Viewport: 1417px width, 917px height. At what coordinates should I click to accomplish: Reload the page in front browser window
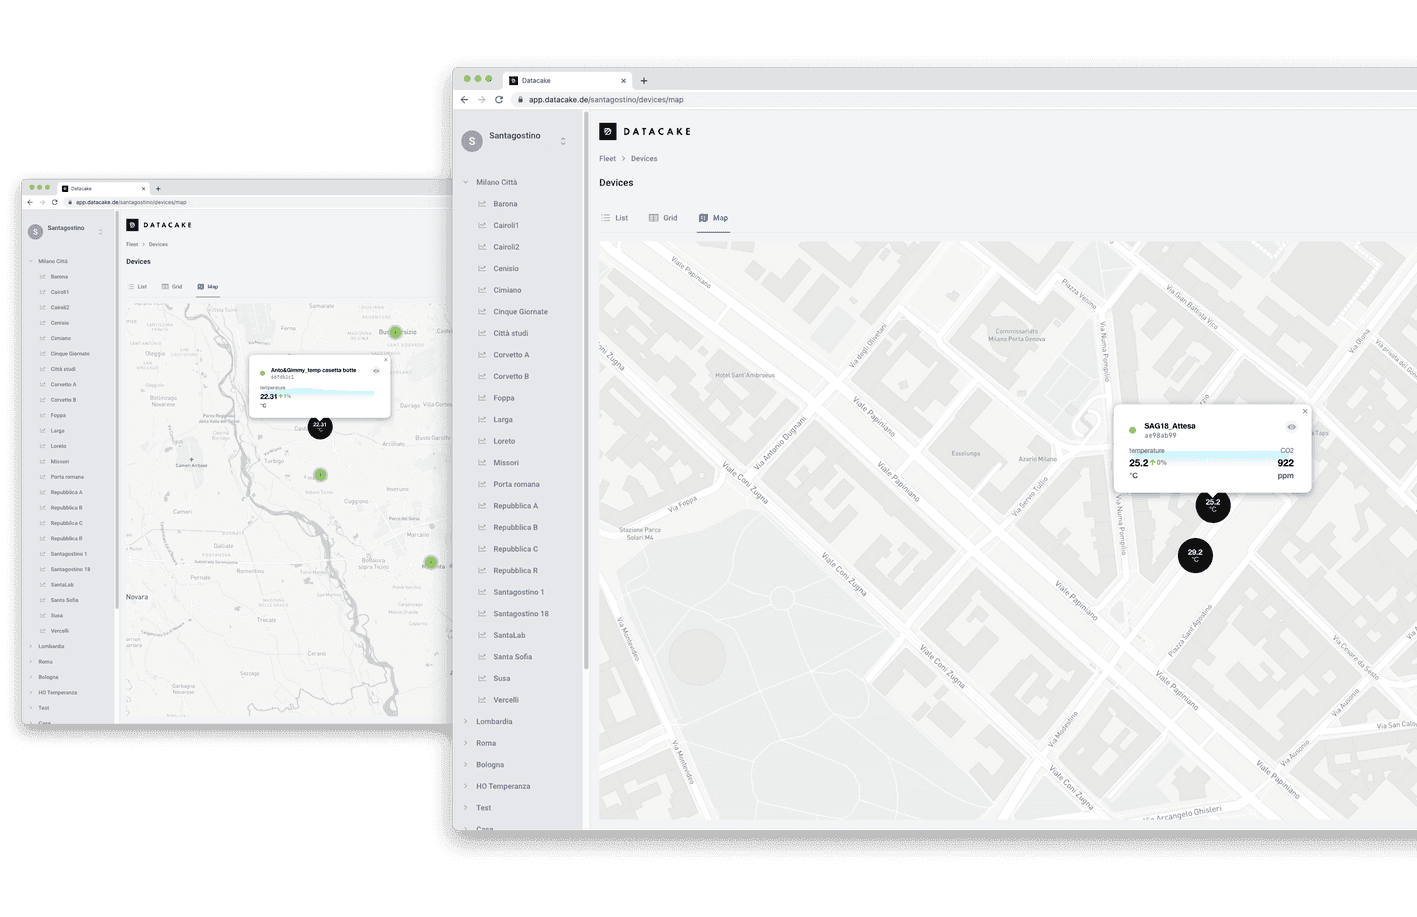click(x=499, y=100)
